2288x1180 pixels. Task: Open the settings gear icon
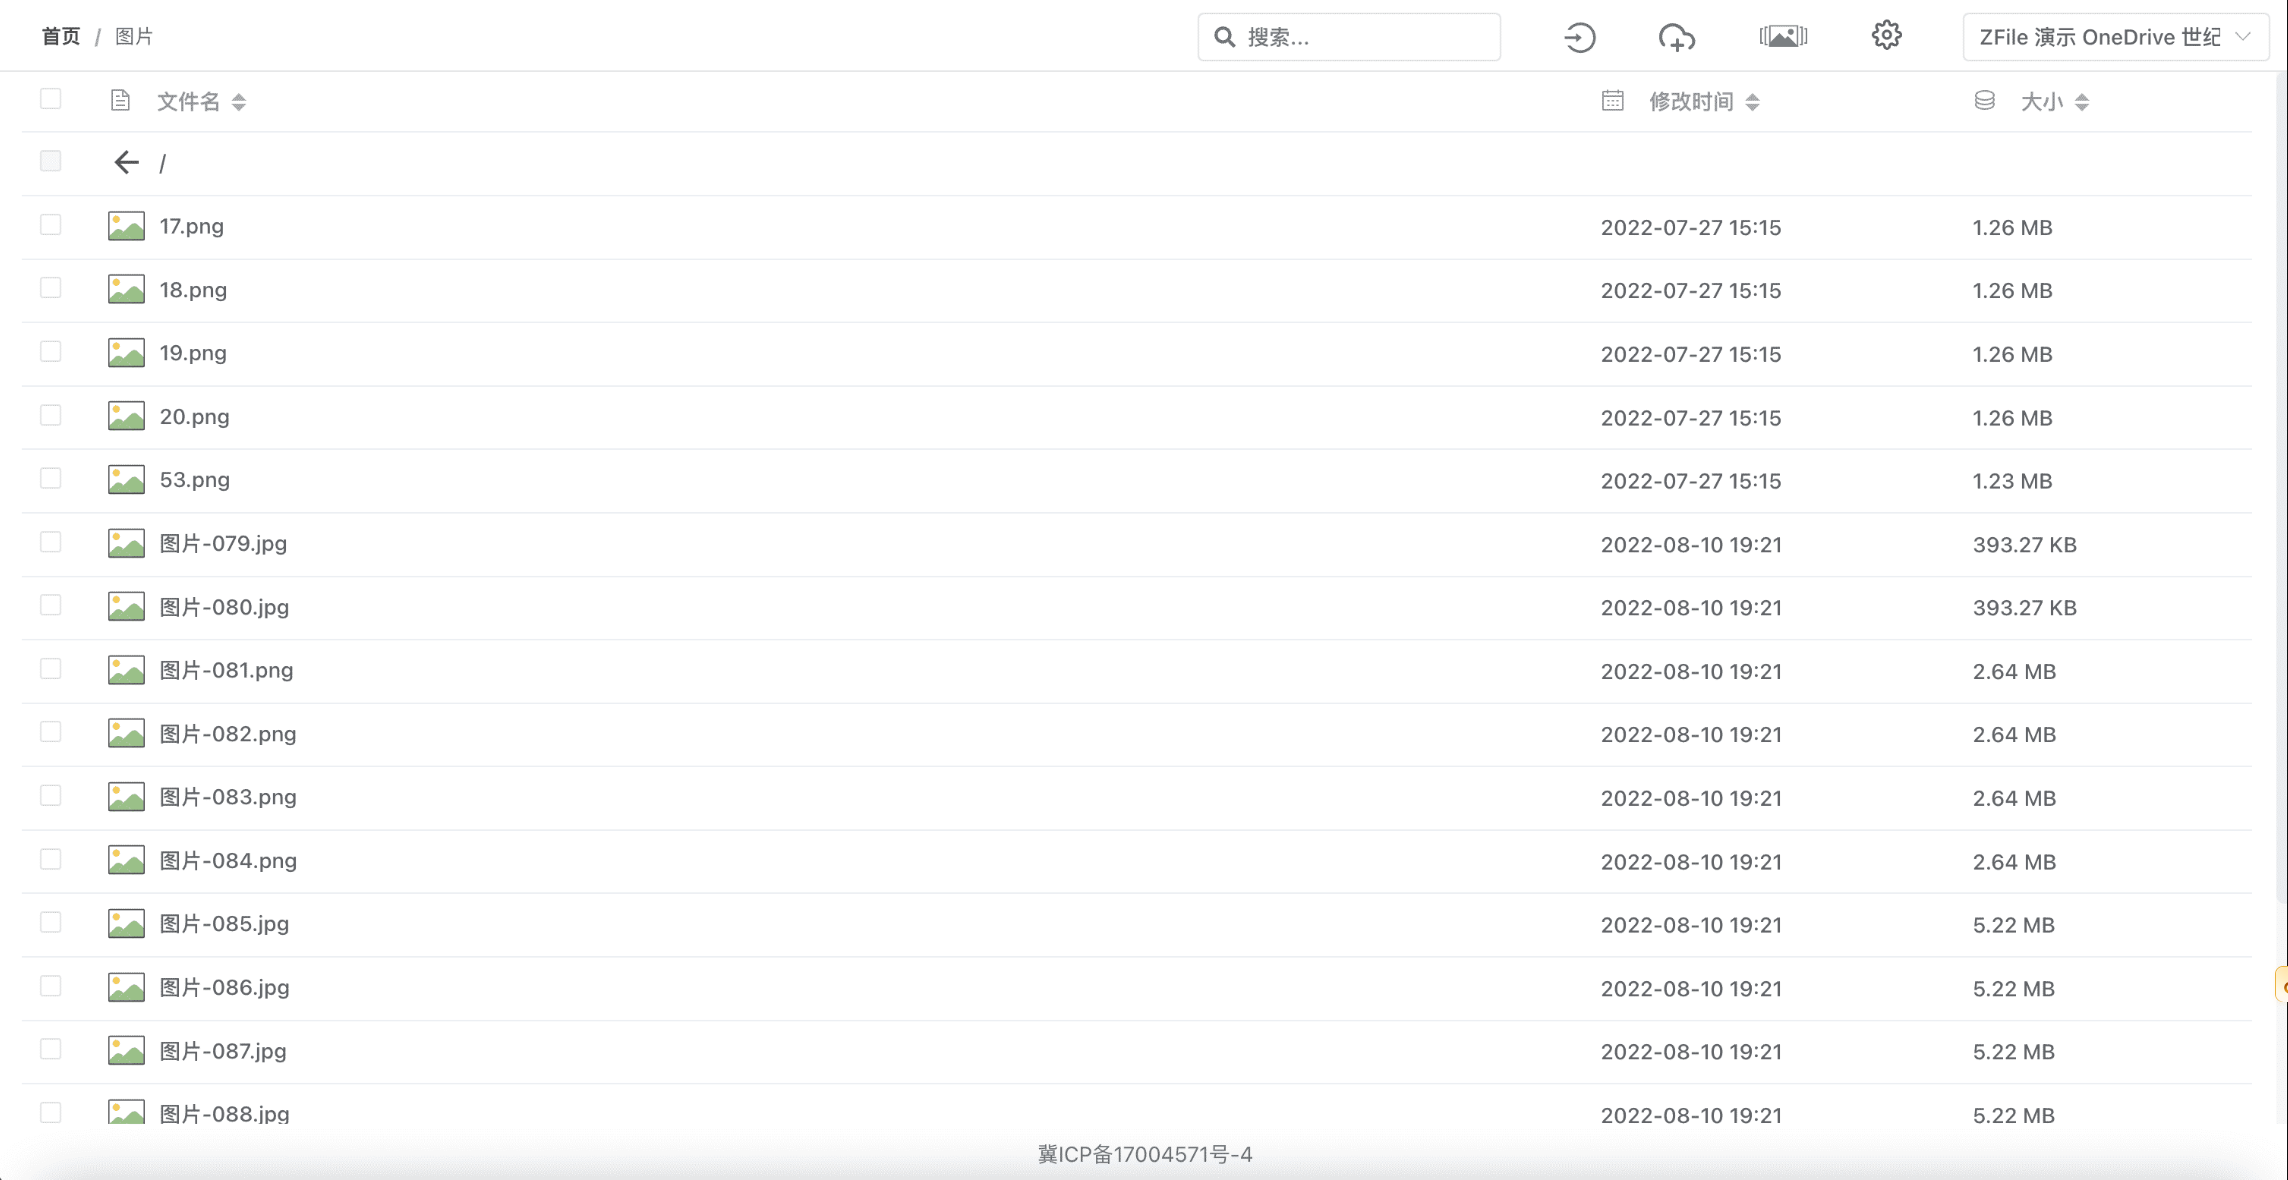tap(1886, 36)
